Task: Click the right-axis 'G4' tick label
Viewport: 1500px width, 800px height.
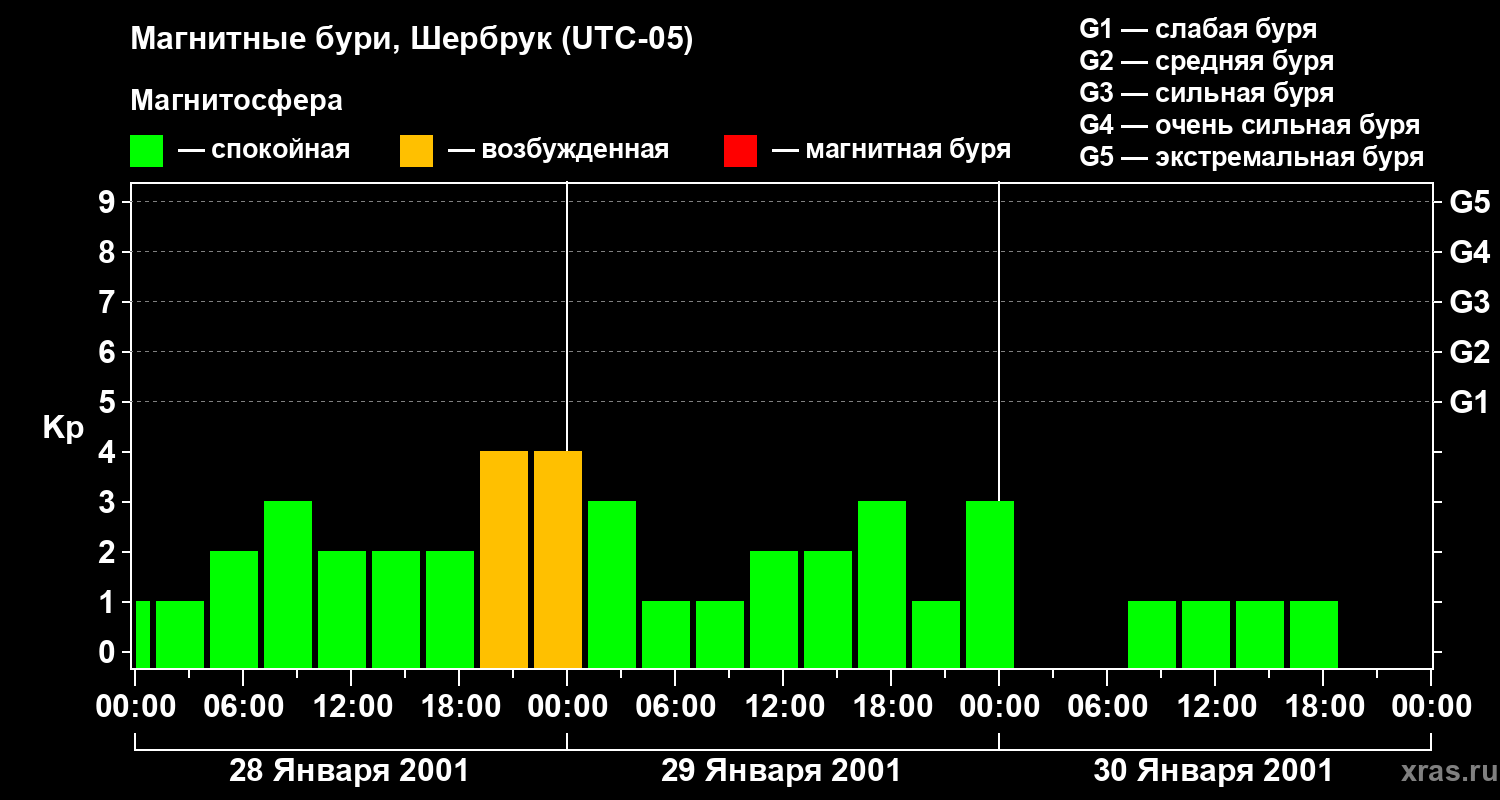Action: point(1469,252)
